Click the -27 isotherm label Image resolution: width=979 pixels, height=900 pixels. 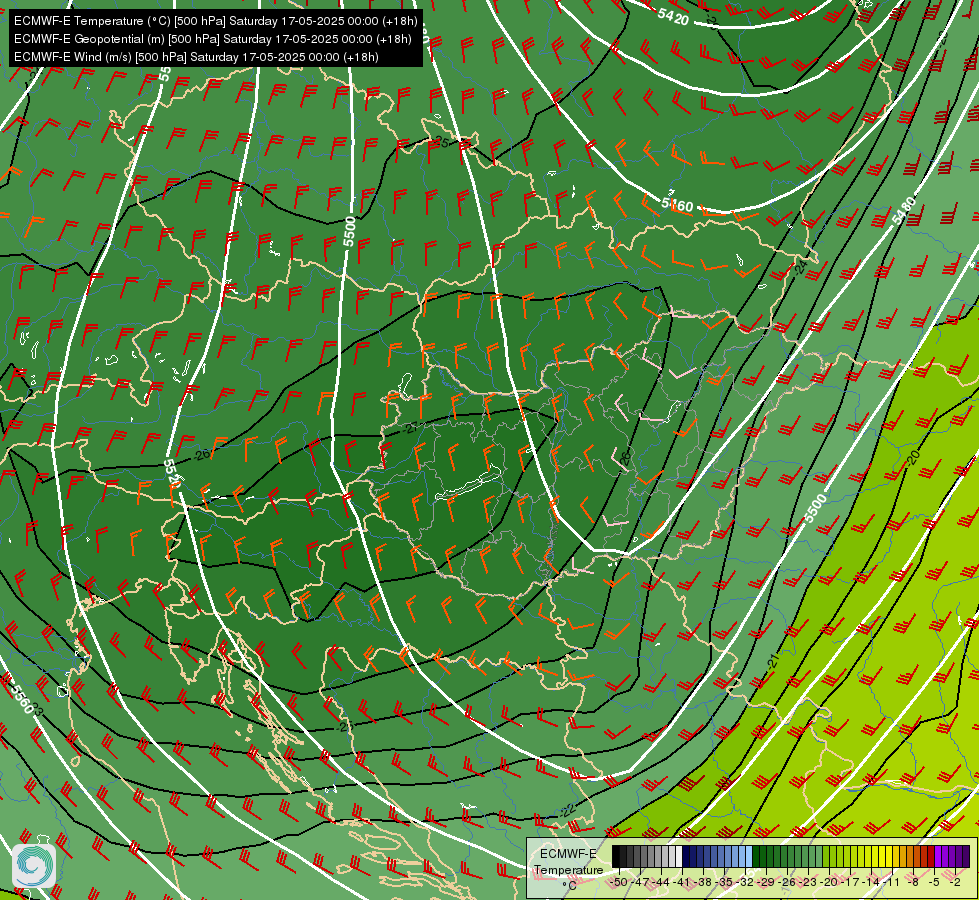coord(410,428)
